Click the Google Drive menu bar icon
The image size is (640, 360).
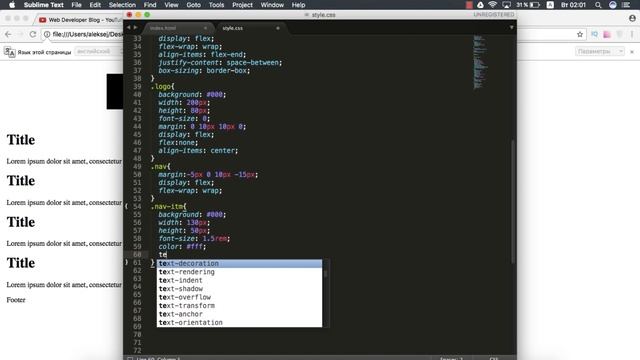click(x=480, y=5)
